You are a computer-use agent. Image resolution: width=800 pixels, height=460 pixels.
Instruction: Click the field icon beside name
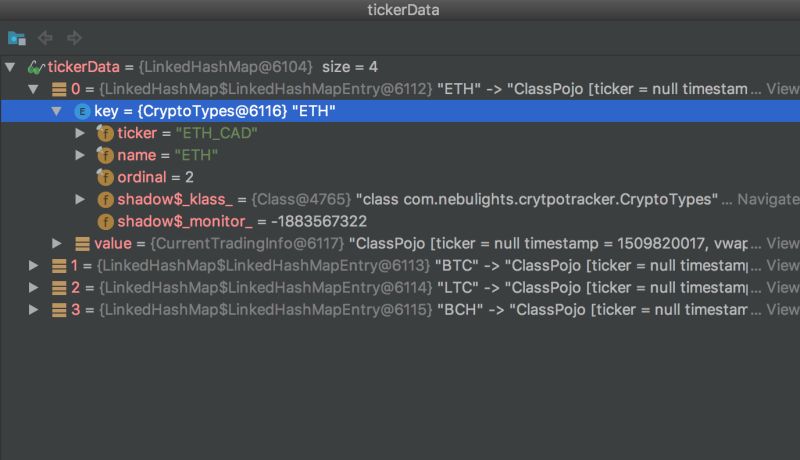(105, 155)
